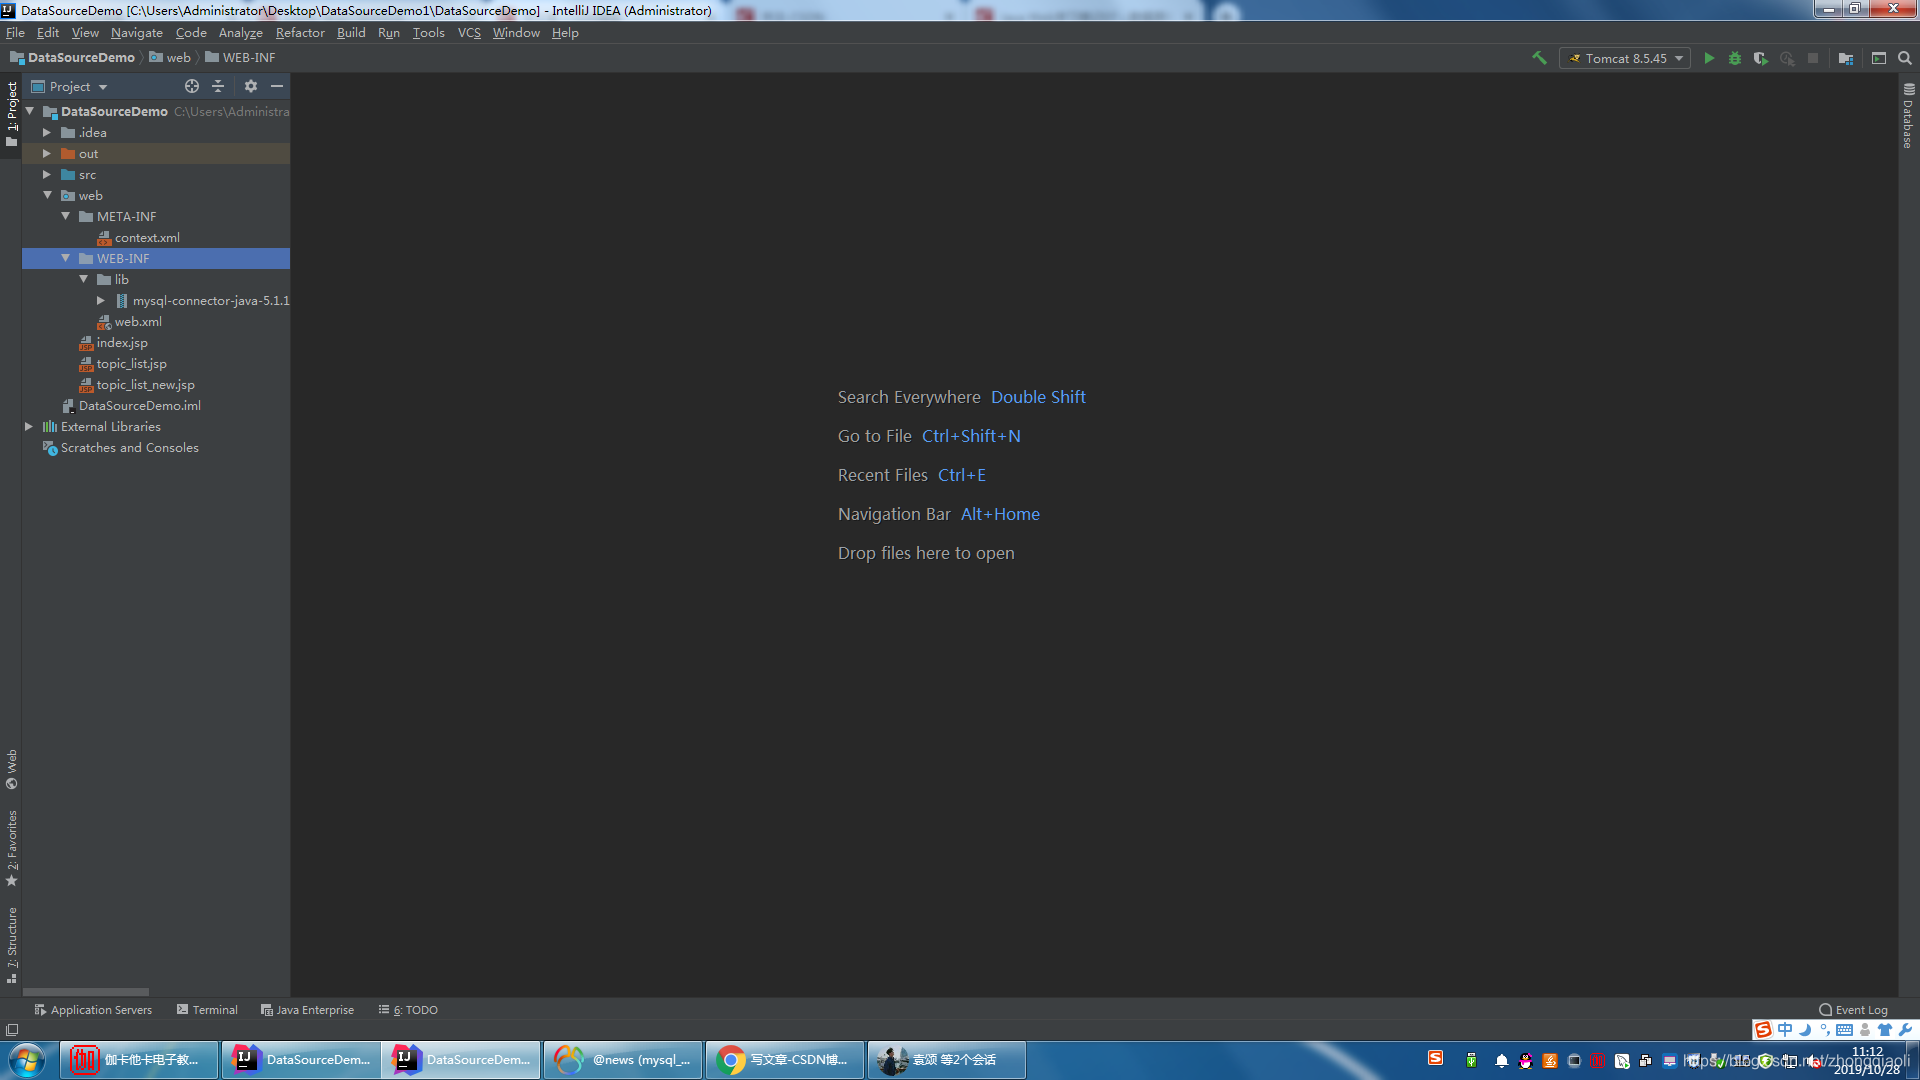This screenshot has width=1920, height=1080.
Task: Run Tomcat with the green play icon
Action: (1709, 58)
